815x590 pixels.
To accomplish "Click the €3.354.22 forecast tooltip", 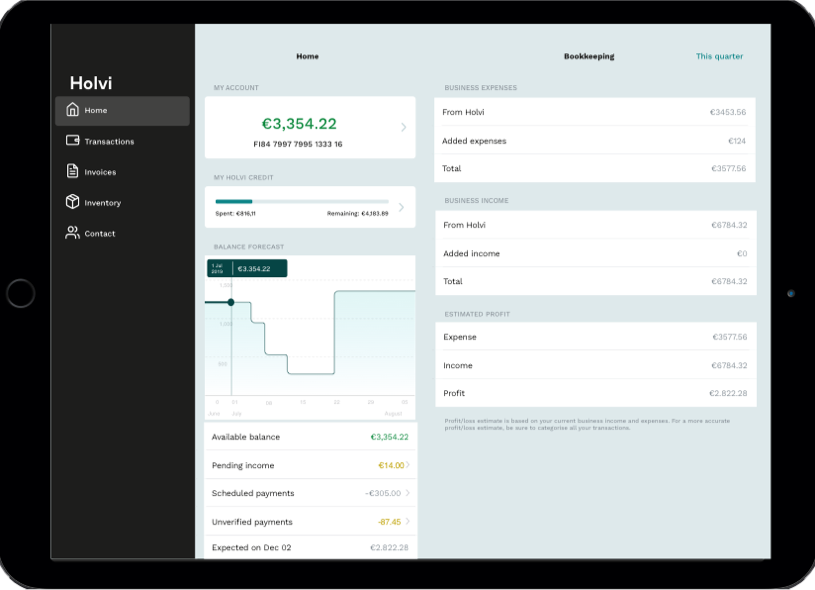I will 247,268.
